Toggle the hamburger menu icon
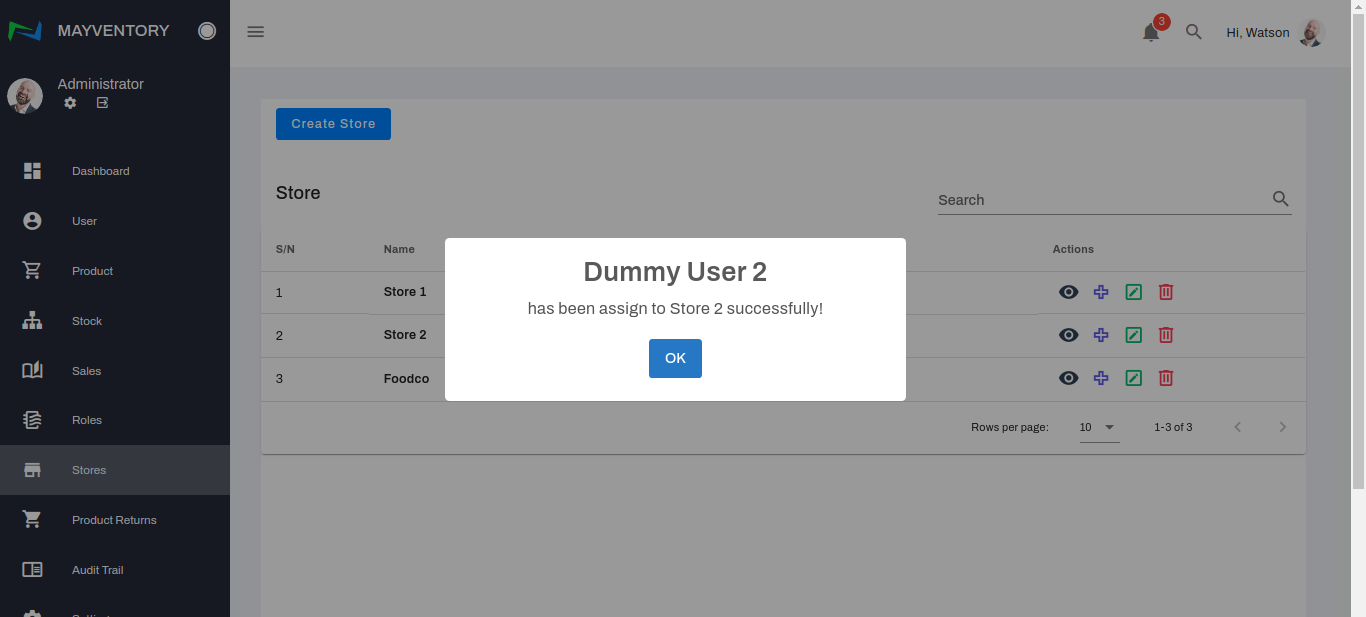 (256, 32)
